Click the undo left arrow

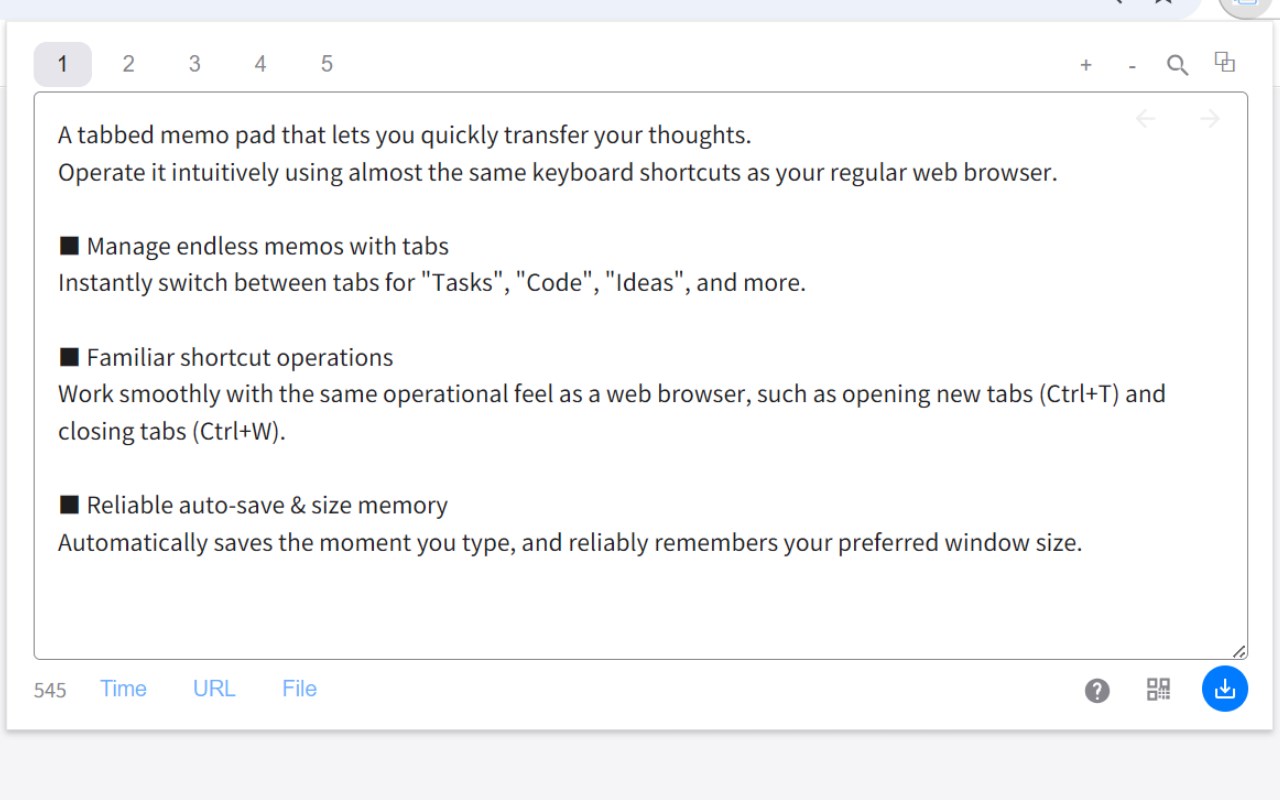click(1146, 119)
